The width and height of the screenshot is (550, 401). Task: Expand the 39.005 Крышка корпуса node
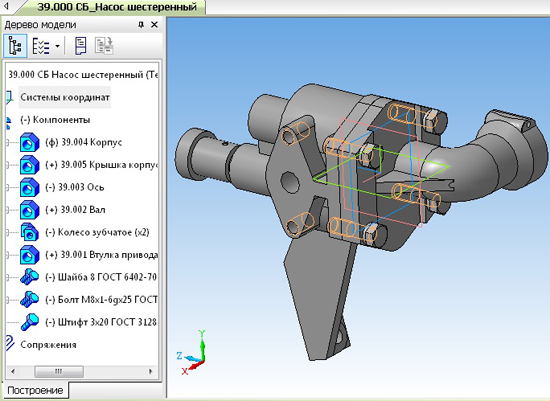point(8,165)
